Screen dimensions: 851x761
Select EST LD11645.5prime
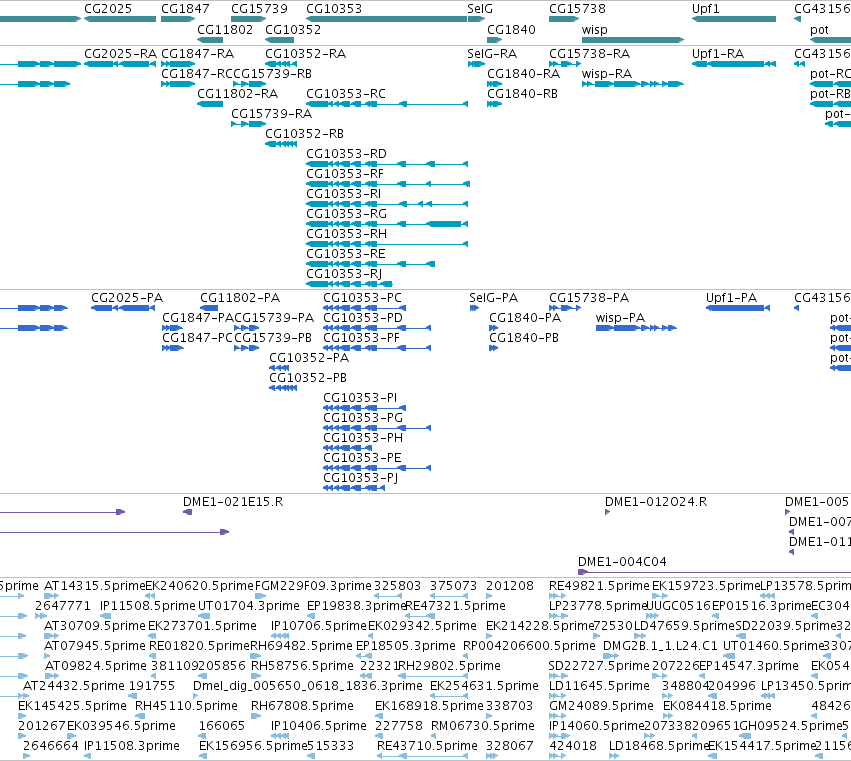click(599, 687)
